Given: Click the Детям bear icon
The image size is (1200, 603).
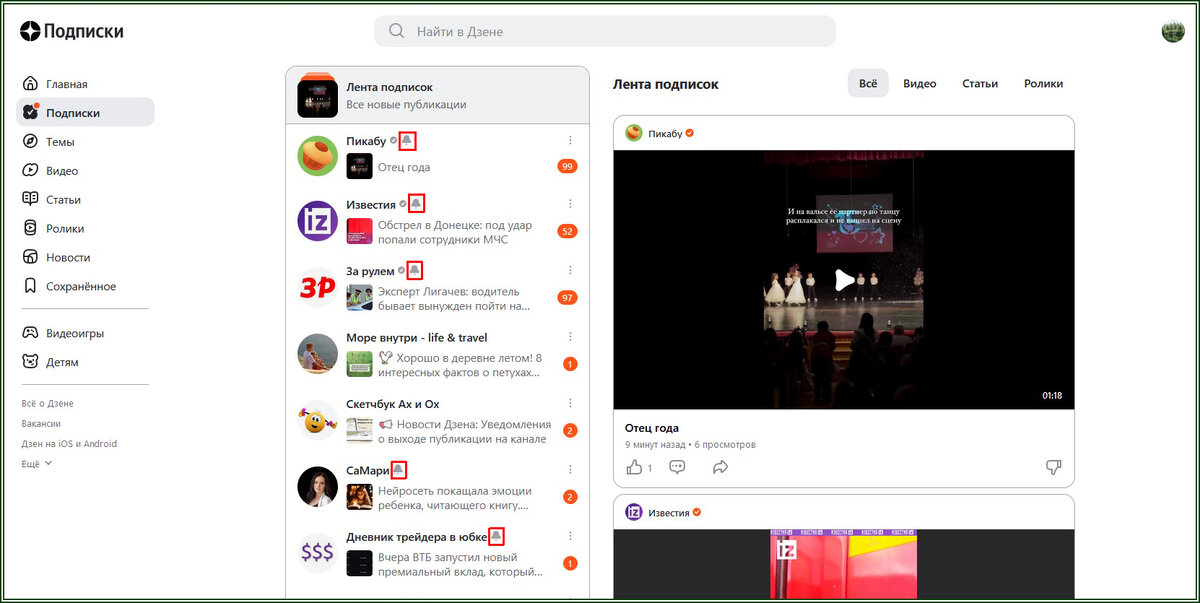Looking at the screenshot, I should click(x=31, y=362).
